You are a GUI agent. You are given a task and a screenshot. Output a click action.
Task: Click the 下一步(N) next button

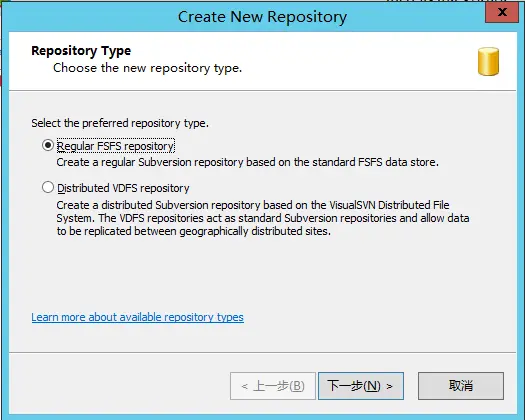[361, 386]
